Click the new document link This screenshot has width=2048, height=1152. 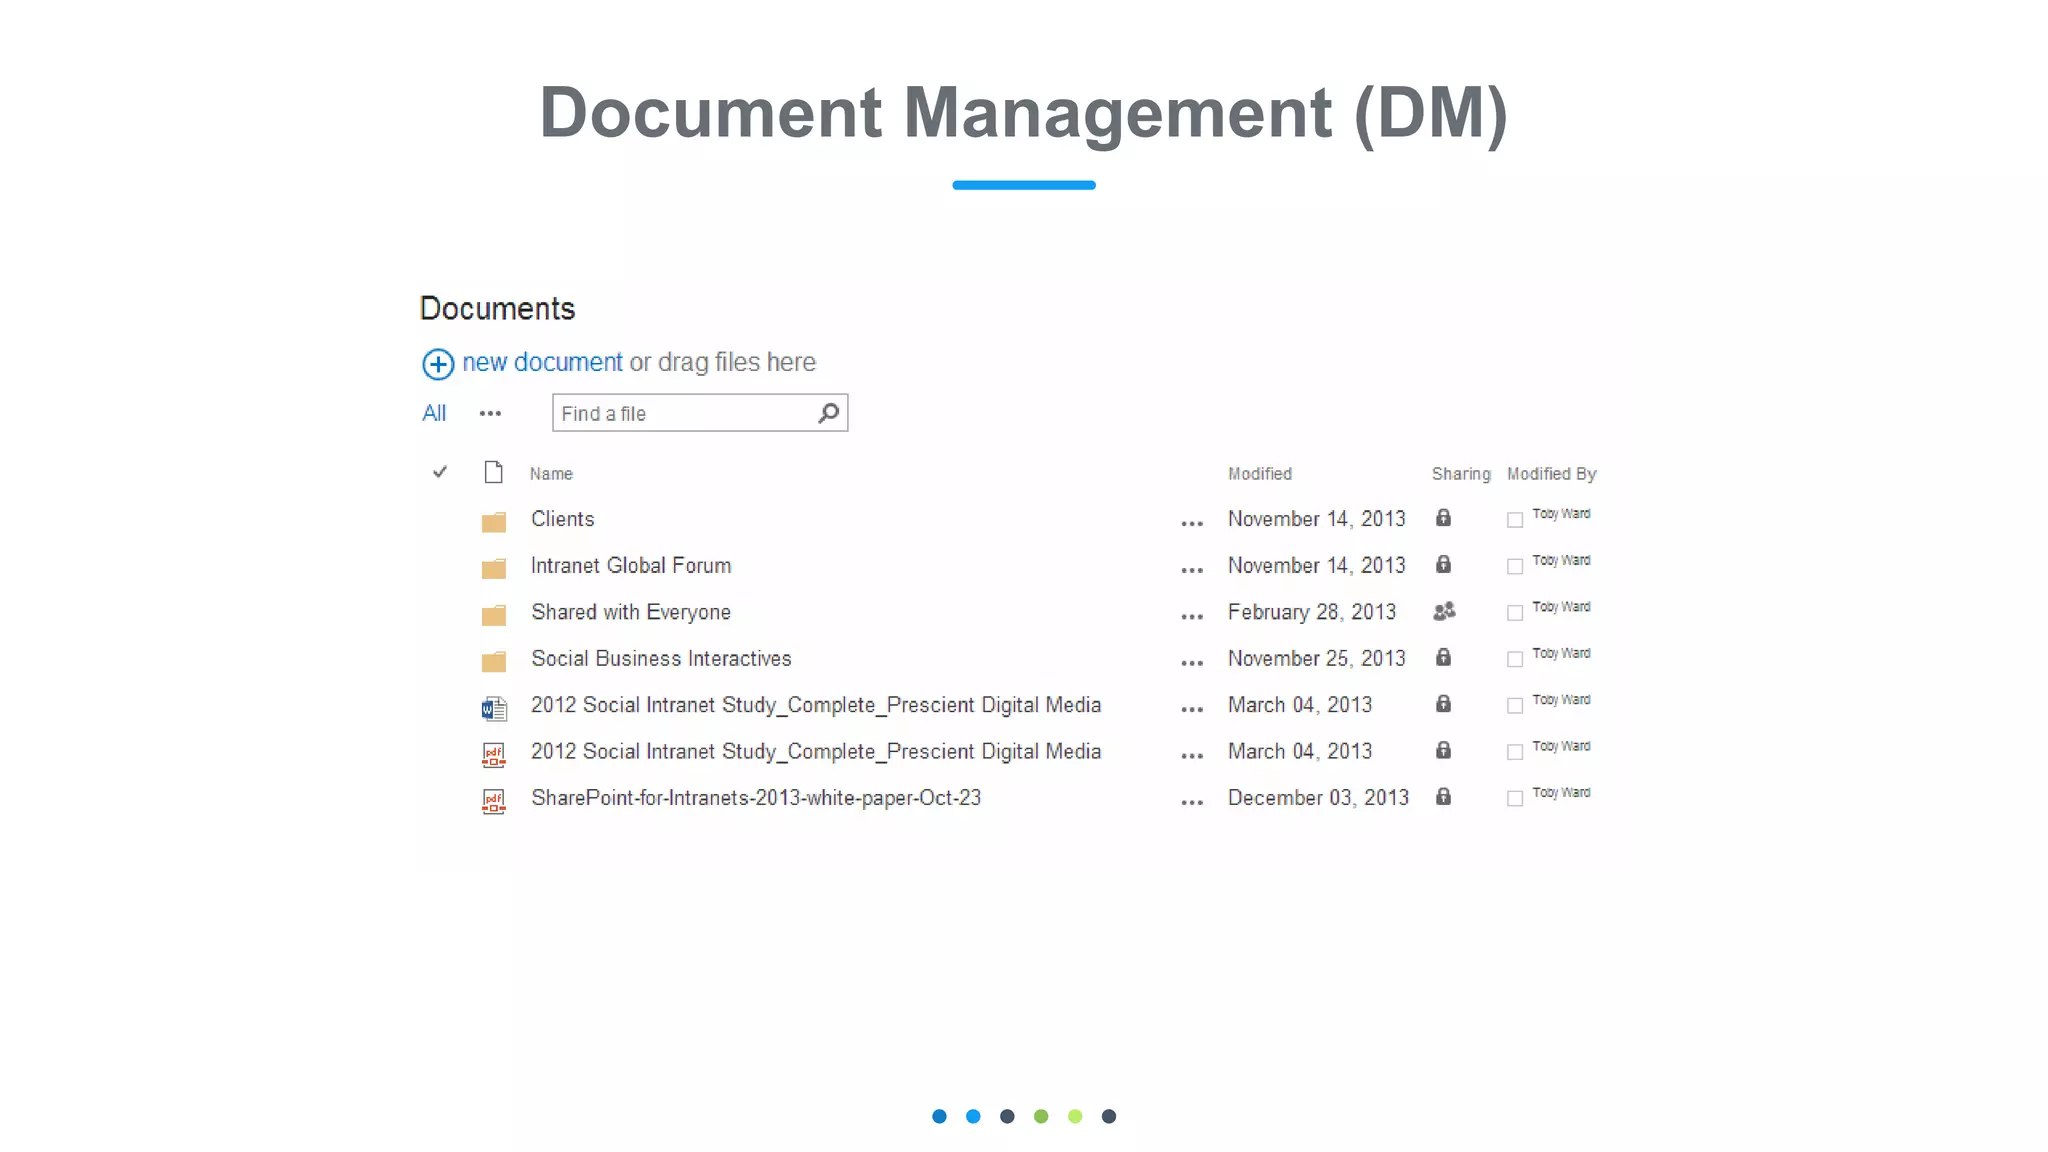click(x=542, y=362)
